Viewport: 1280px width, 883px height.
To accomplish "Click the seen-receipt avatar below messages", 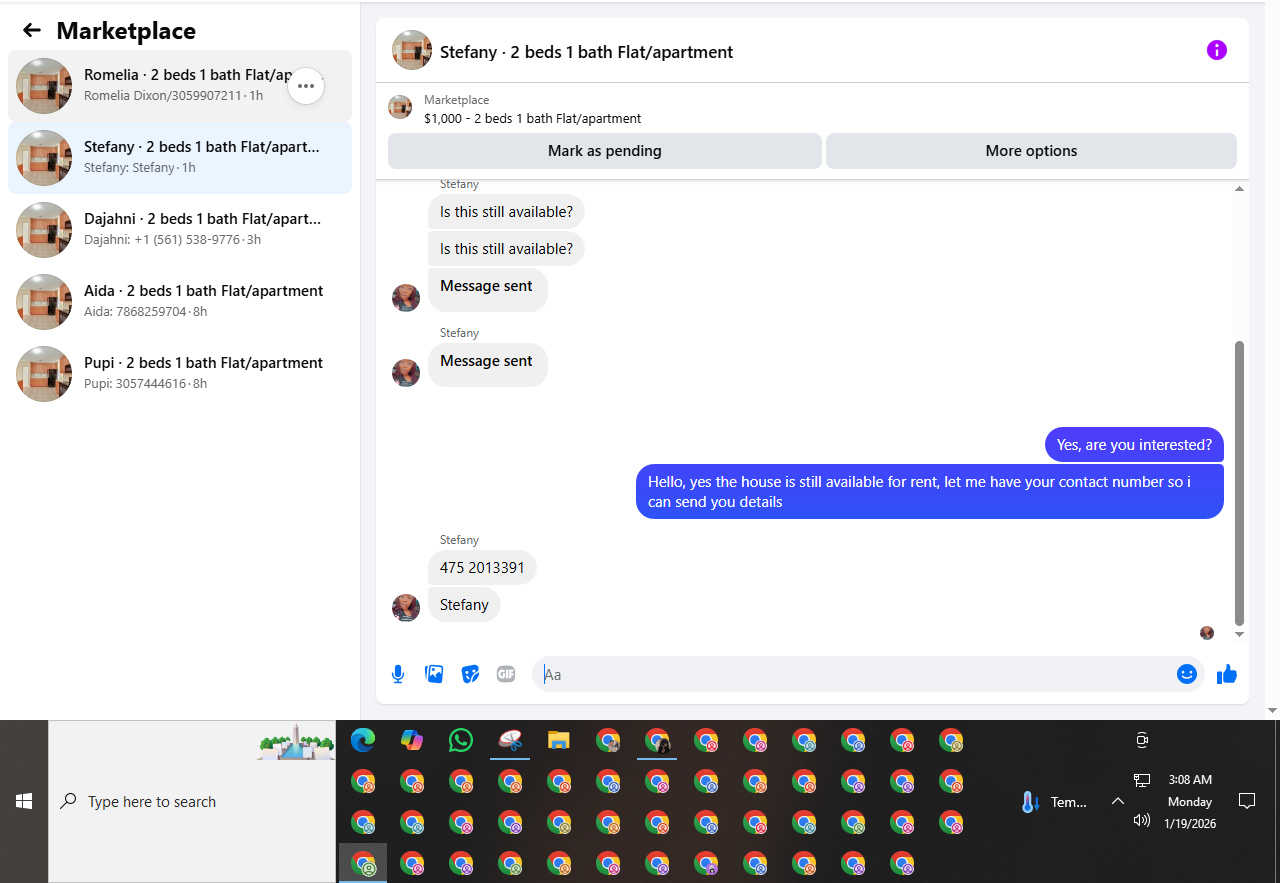I will click(x=1207, y=633).
